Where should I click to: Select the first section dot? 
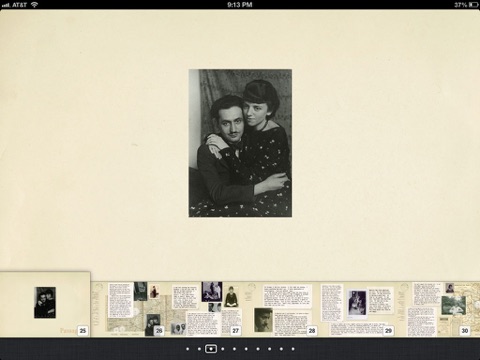pos(188,349)
